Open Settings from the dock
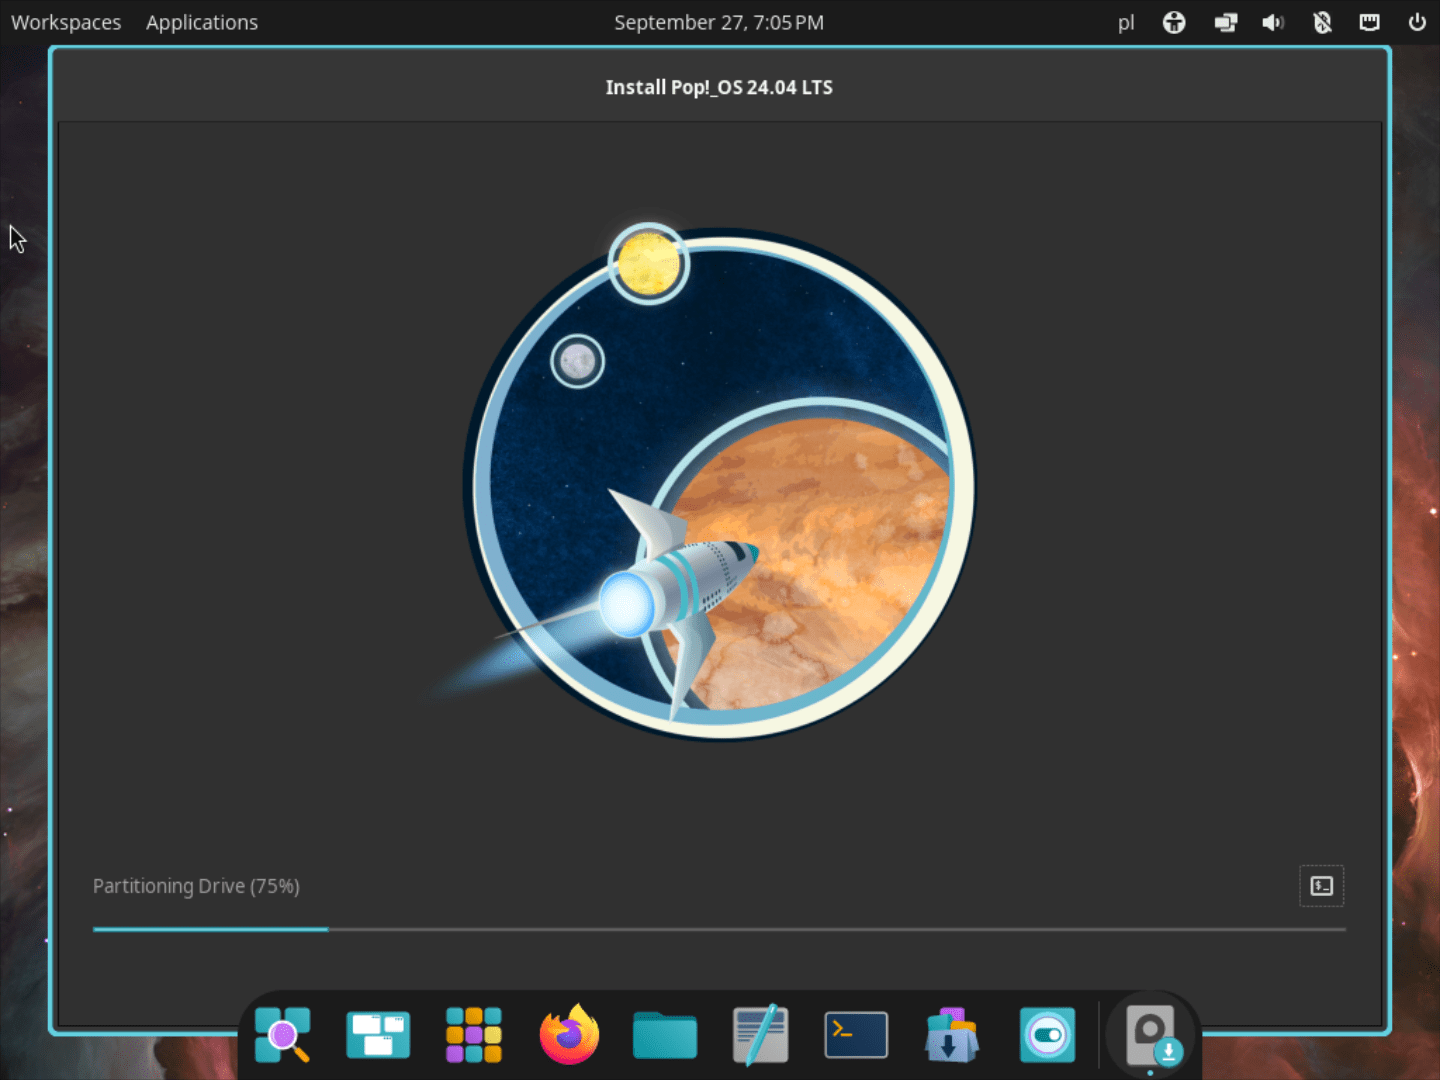Image resolution: width=1440 pixels, height=1080 pixels. coord(1047,1035)
